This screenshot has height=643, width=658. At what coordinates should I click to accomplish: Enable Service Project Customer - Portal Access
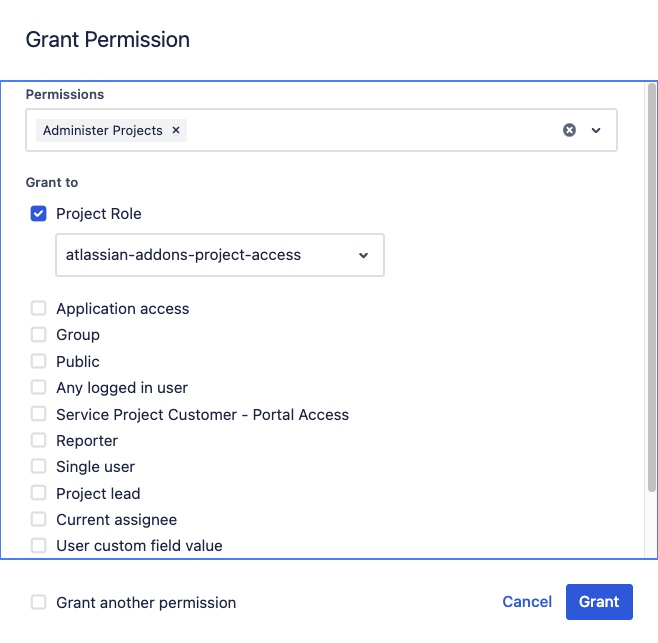click(x=39, y=414)
